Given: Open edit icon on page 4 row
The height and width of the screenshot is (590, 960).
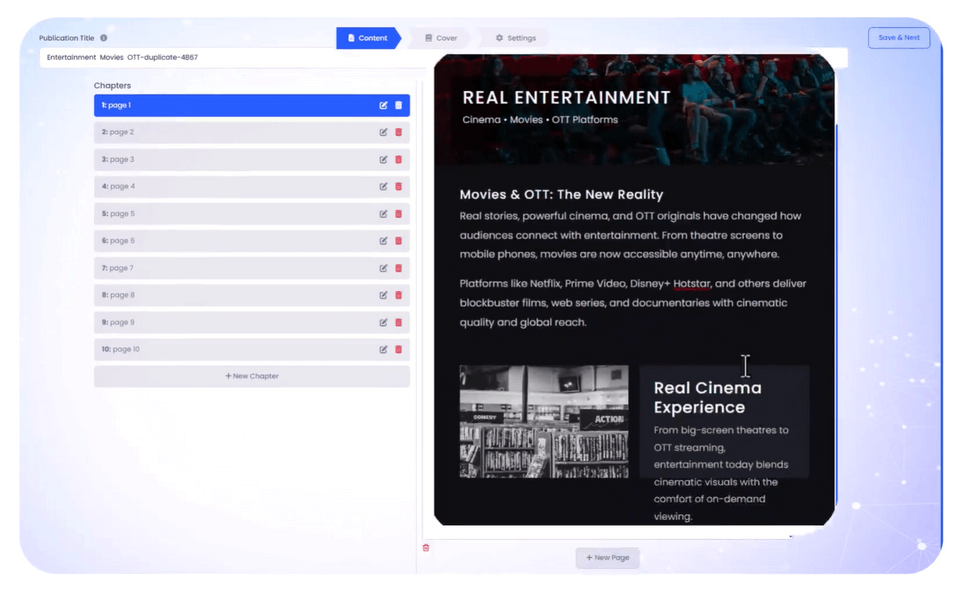Looking at the screenshot, I should pos(383,187).
